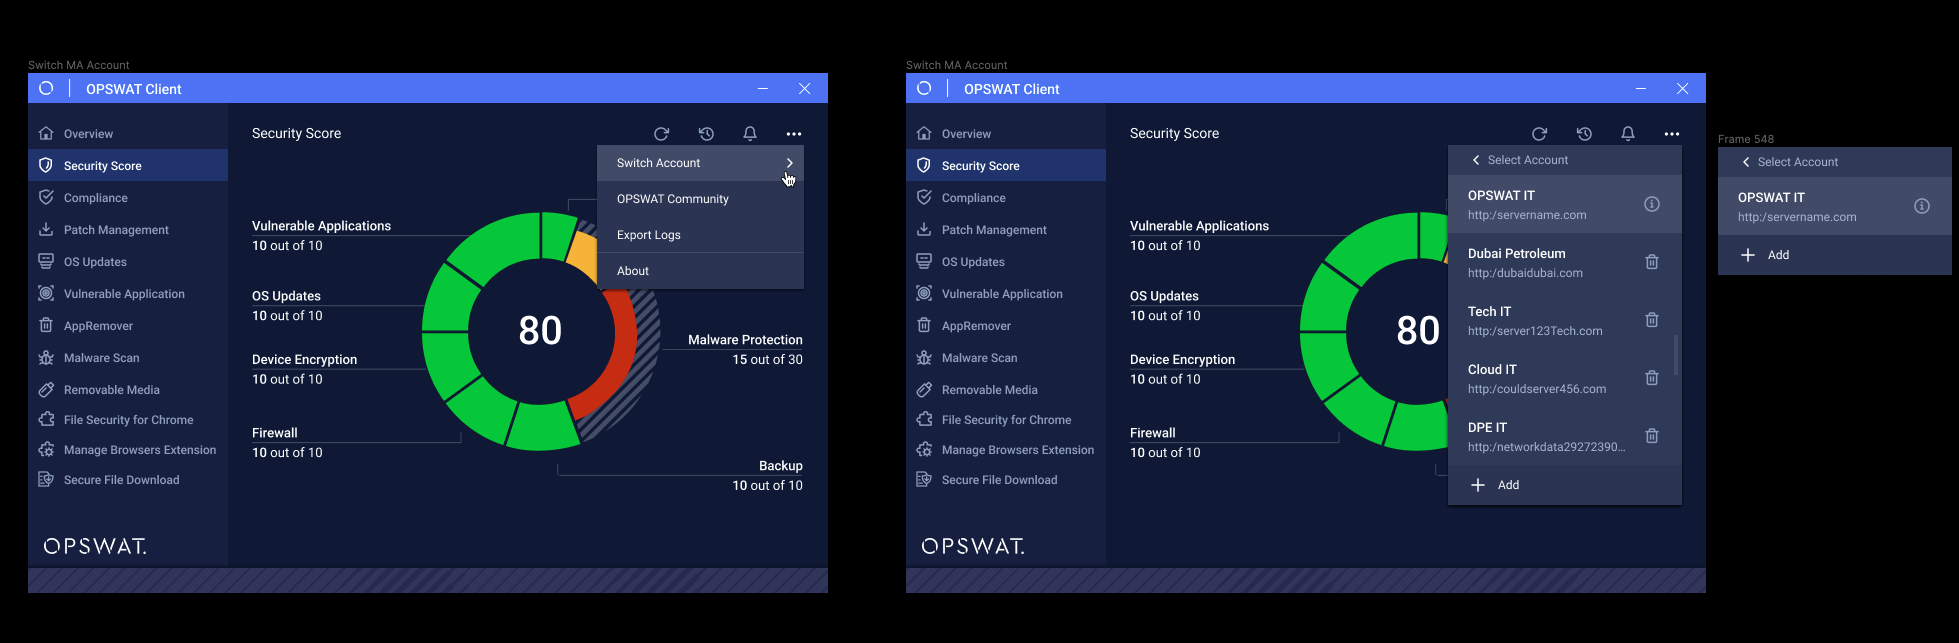Open Compliance in left window sidebar
The height and width of the screenshot is (643, 1959).
click(128, 198)
